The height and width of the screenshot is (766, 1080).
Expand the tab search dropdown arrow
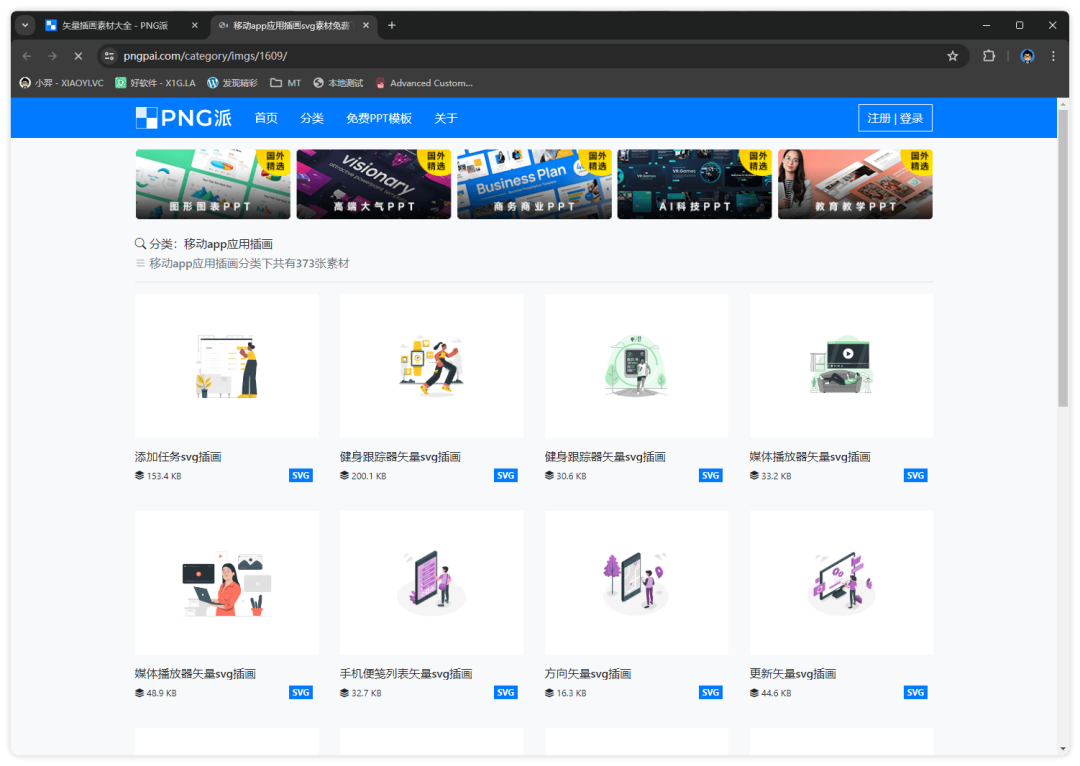25,25
